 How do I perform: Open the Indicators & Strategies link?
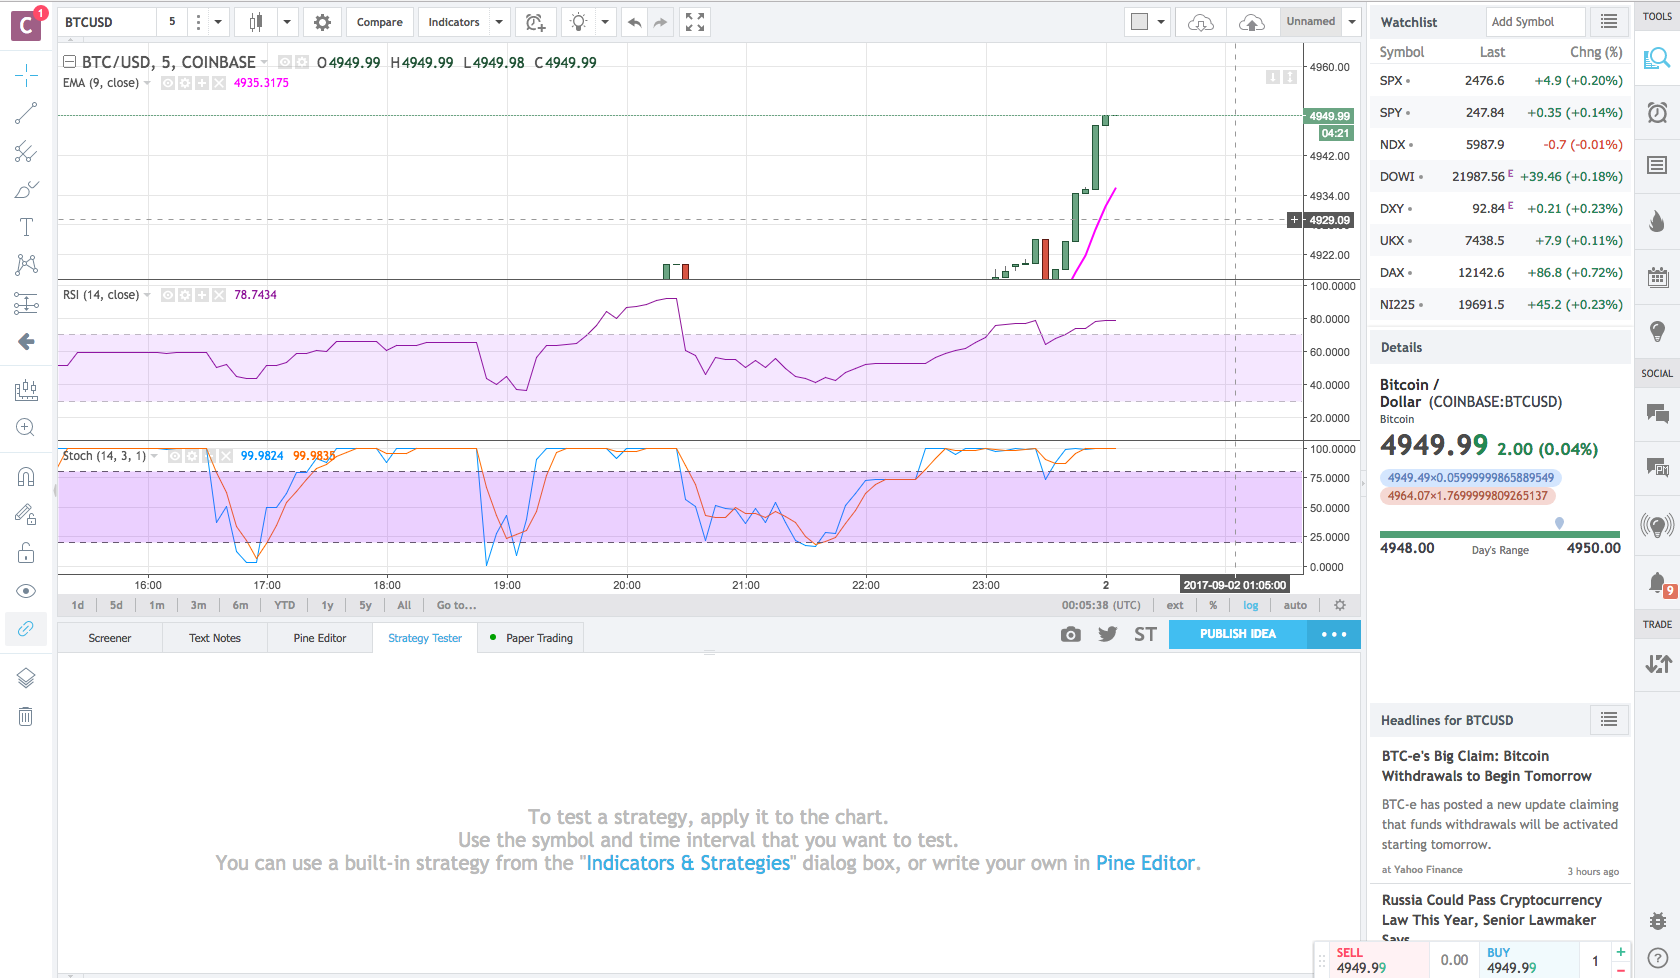pos(688,863)
